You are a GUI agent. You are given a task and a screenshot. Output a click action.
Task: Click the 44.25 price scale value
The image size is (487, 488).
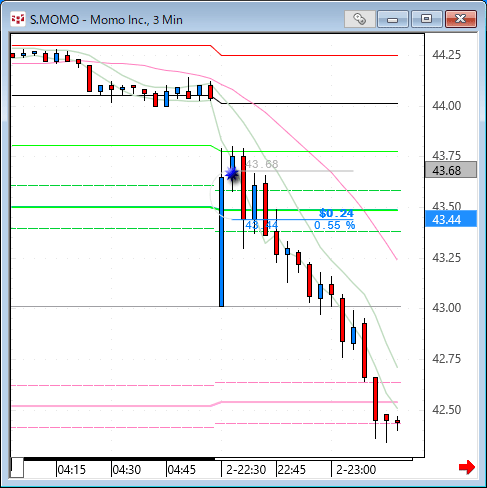(447, 55)
